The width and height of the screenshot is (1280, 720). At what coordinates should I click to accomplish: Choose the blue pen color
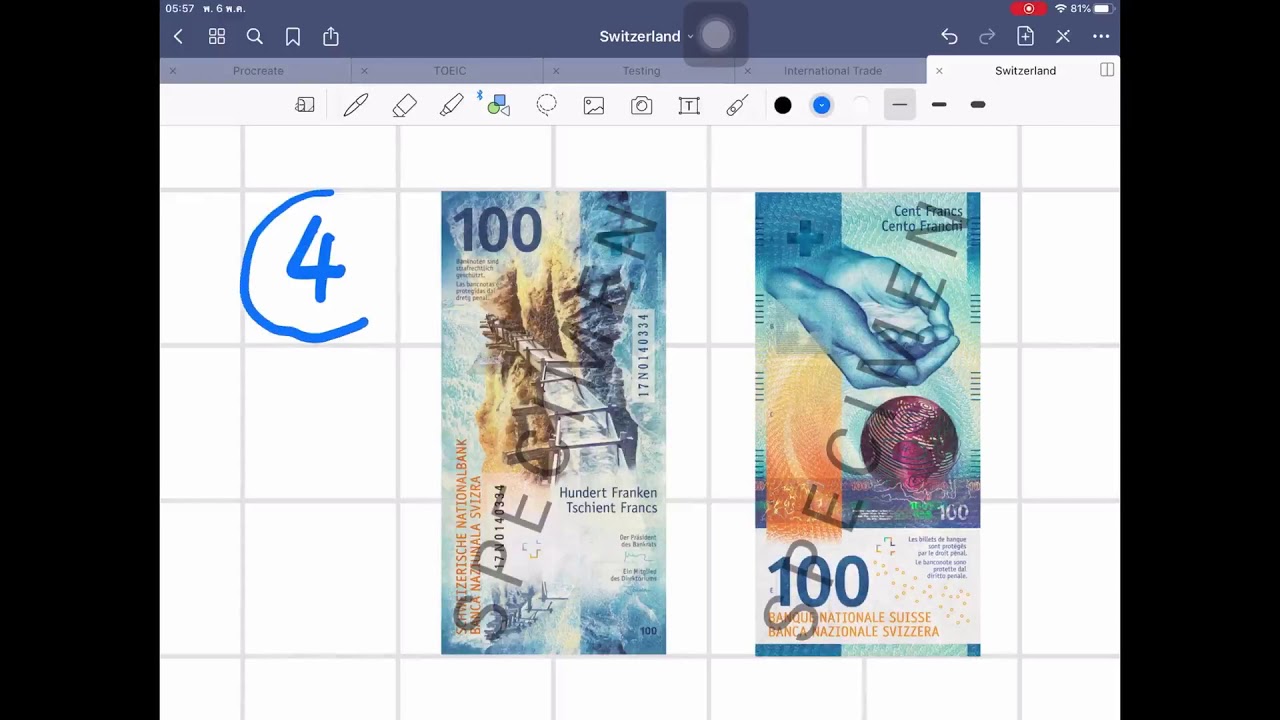(x=822, y=105)
